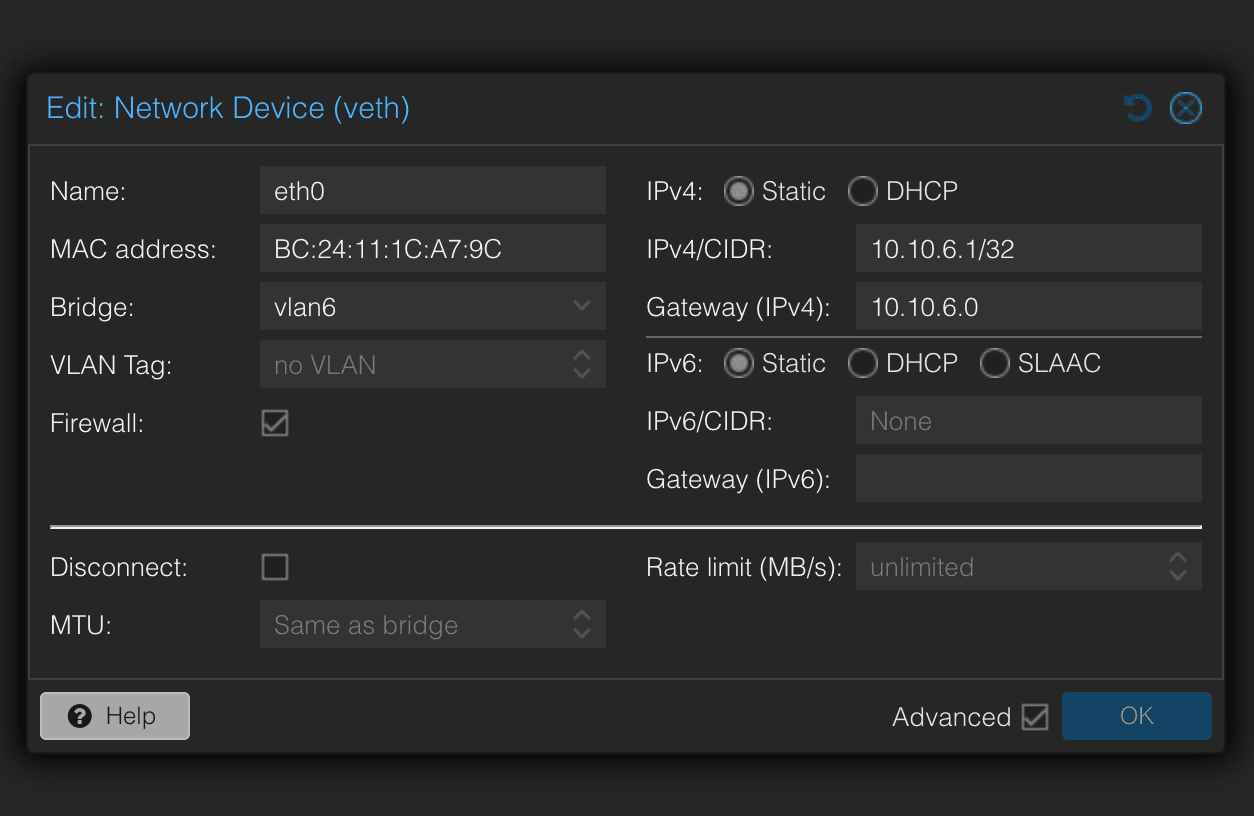This screenshot has width=1254, height=816.
Task: Click the Bridge field chevron icon
Action: (x=582, y=306)
